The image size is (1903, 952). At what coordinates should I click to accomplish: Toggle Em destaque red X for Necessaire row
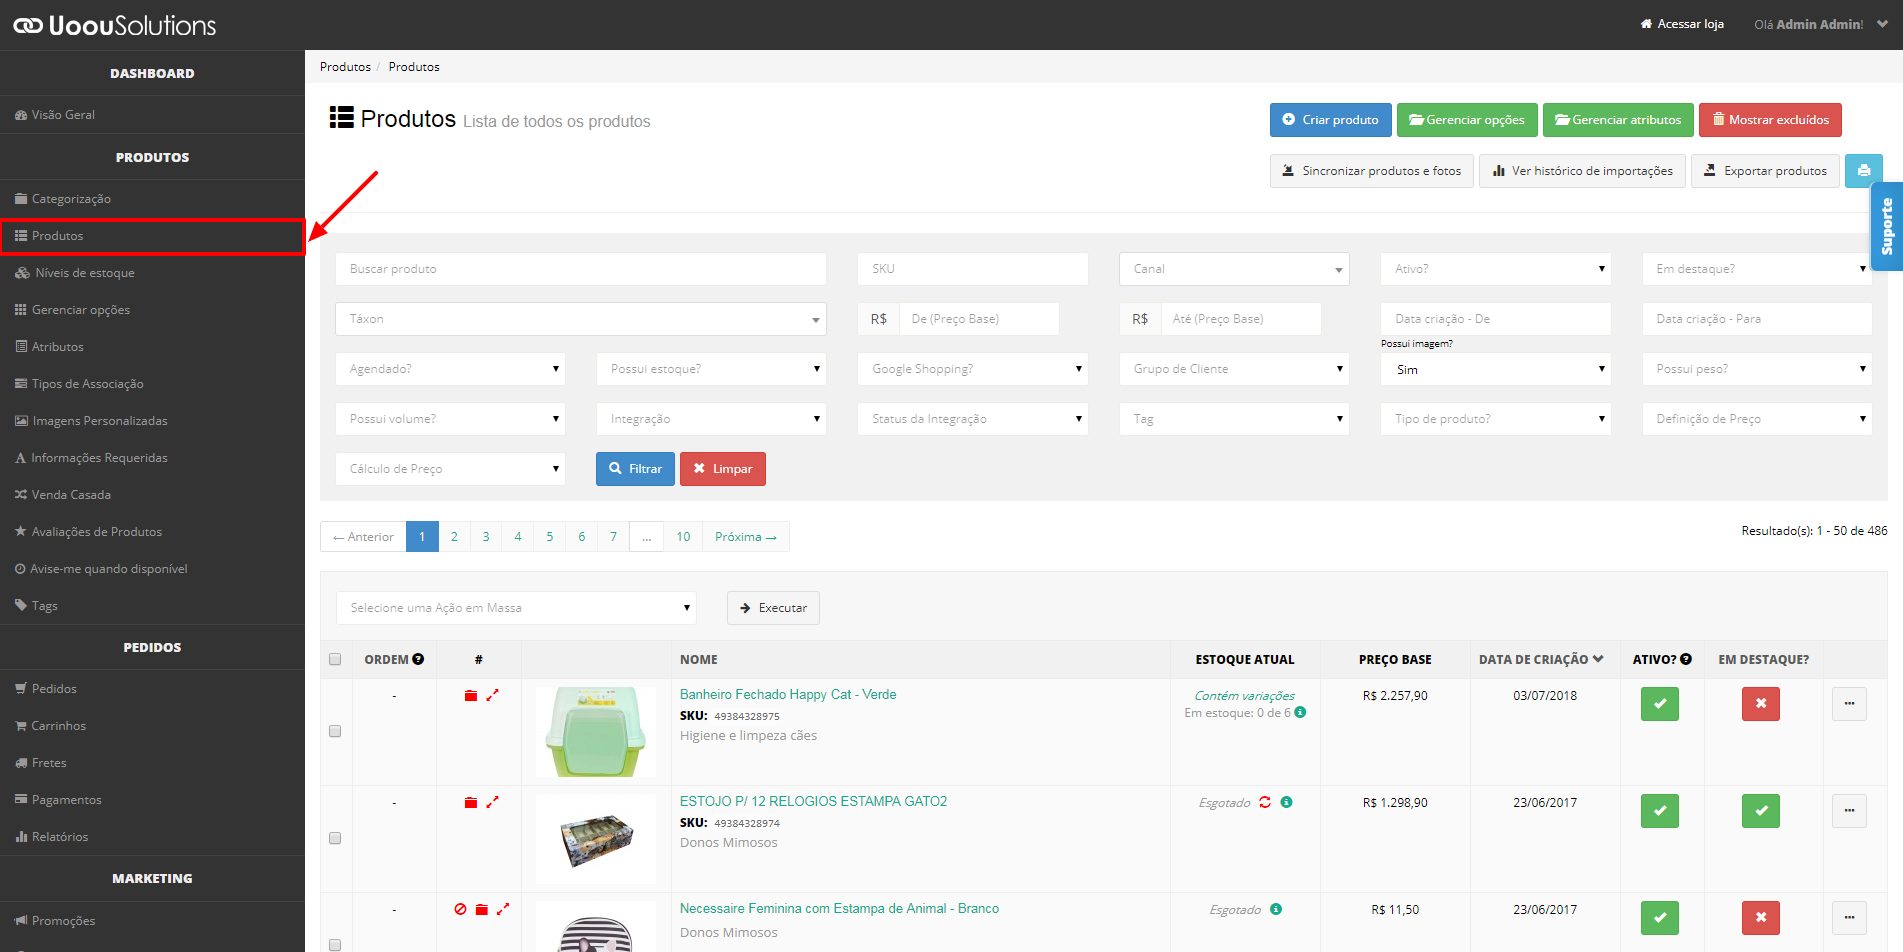1760,918
